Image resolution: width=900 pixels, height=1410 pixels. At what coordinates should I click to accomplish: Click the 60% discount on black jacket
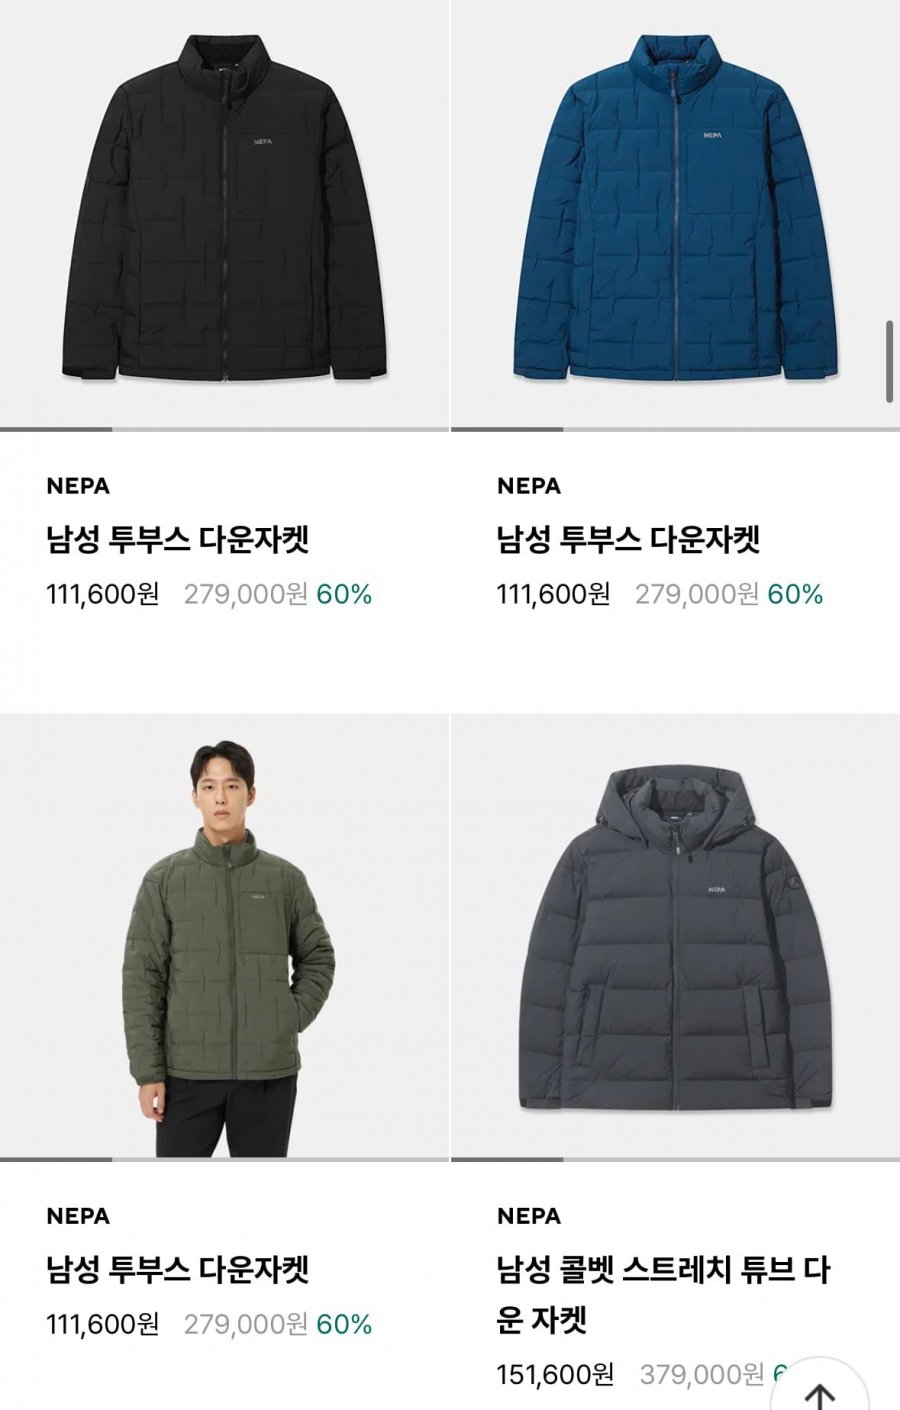tap(344, 595)
